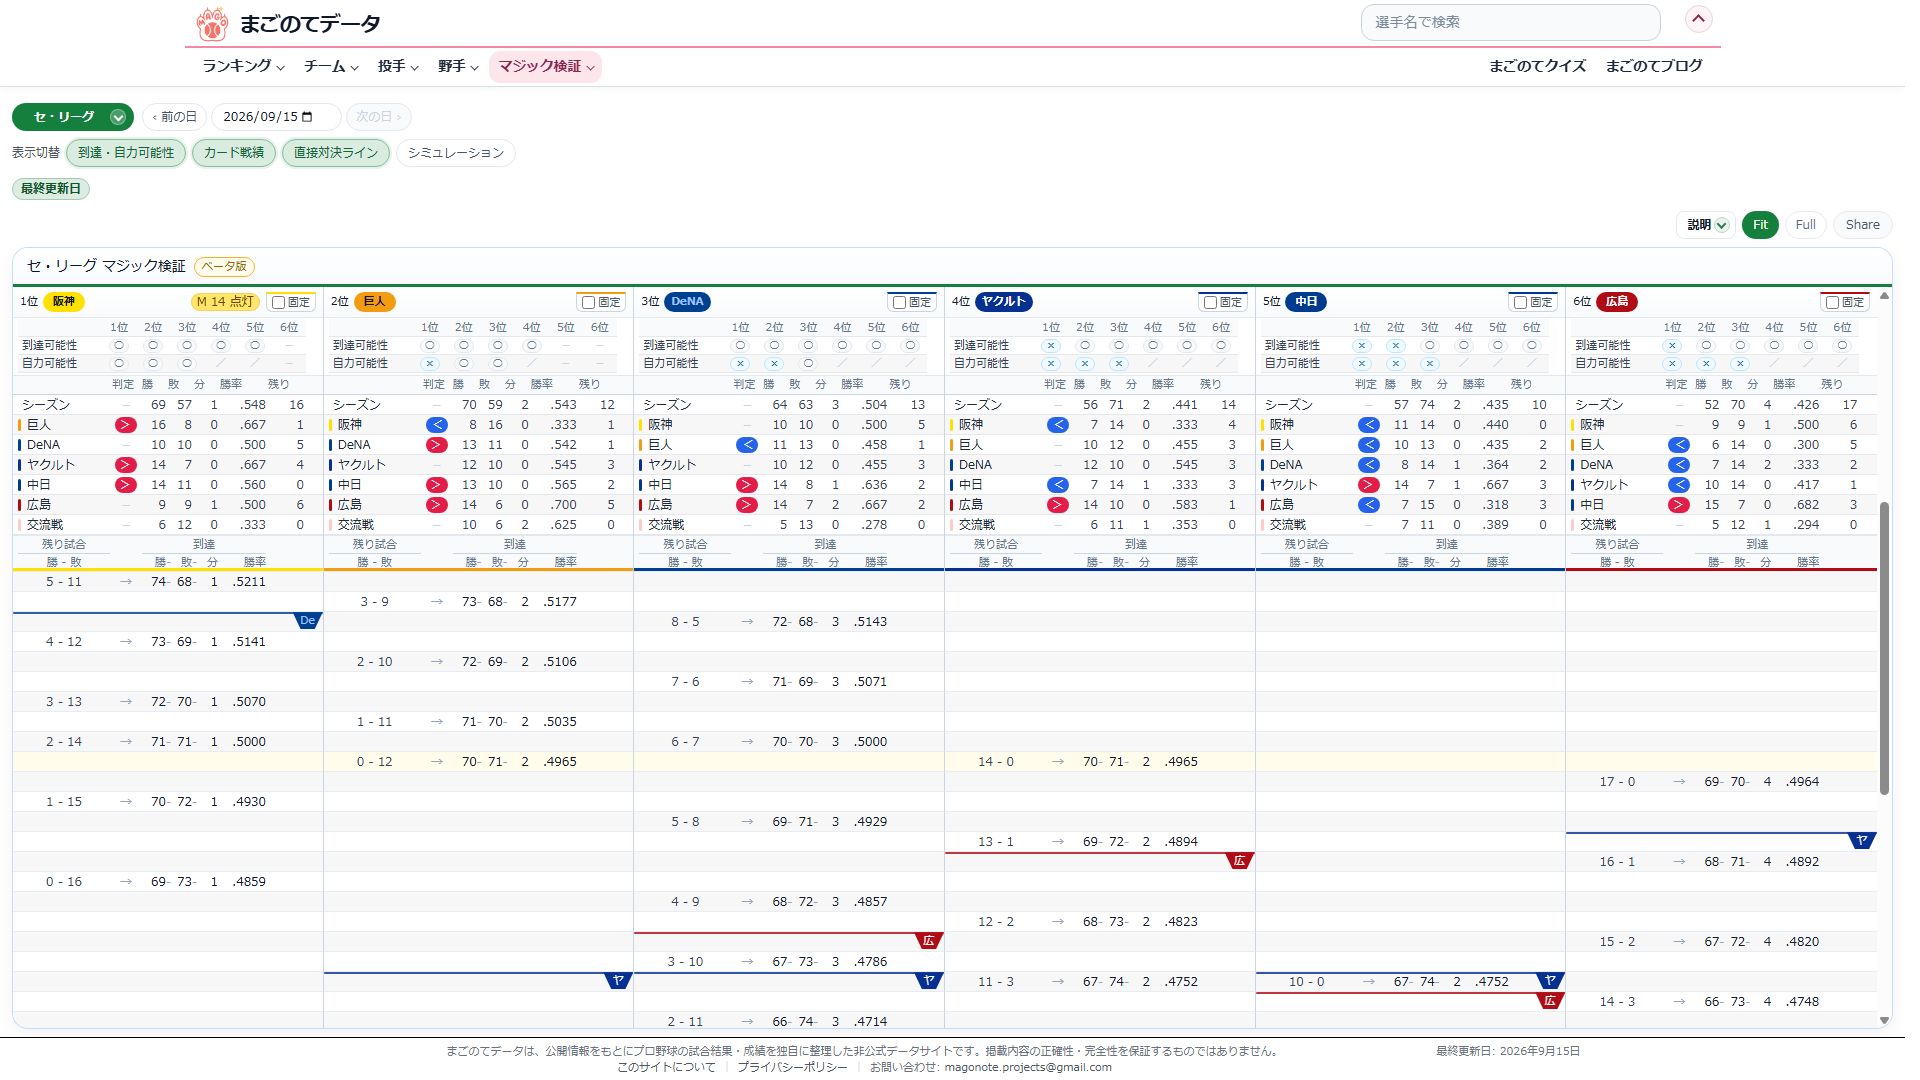This screenshot has height=1080, width=1920.
Task: Expand the 投手 menu
Action: [398, 67]
